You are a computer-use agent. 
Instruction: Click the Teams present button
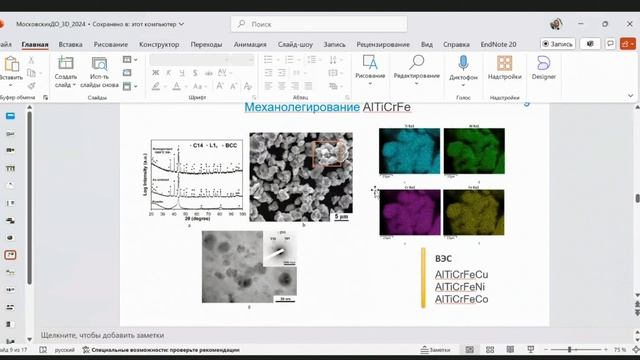590,44
